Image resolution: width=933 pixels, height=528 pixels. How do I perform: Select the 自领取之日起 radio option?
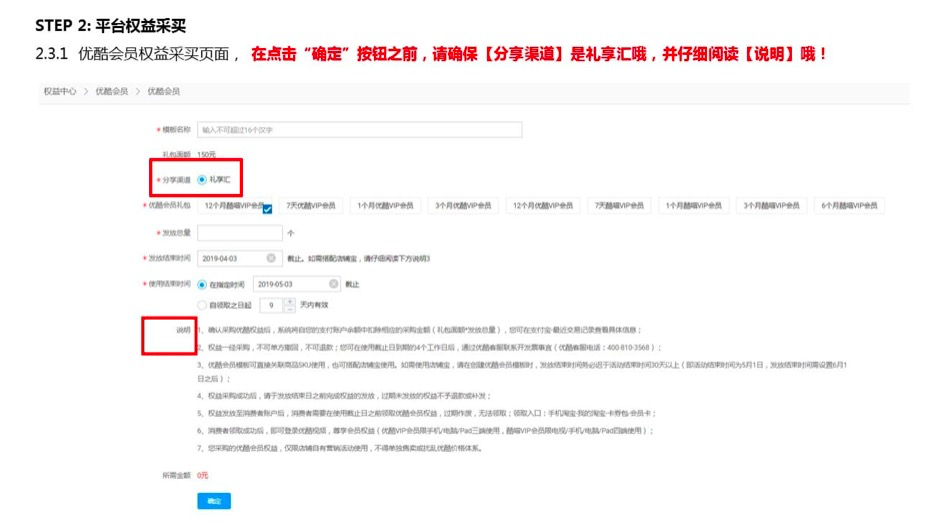click(x=202, y=305)
